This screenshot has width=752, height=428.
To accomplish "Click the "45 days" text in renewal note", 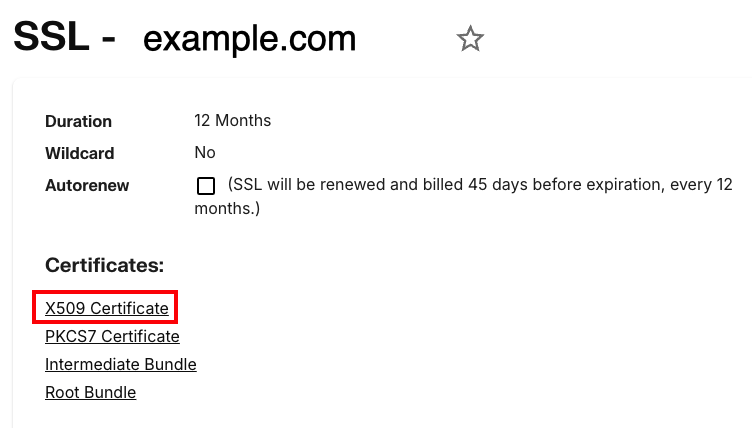I will tap(496, 184).
